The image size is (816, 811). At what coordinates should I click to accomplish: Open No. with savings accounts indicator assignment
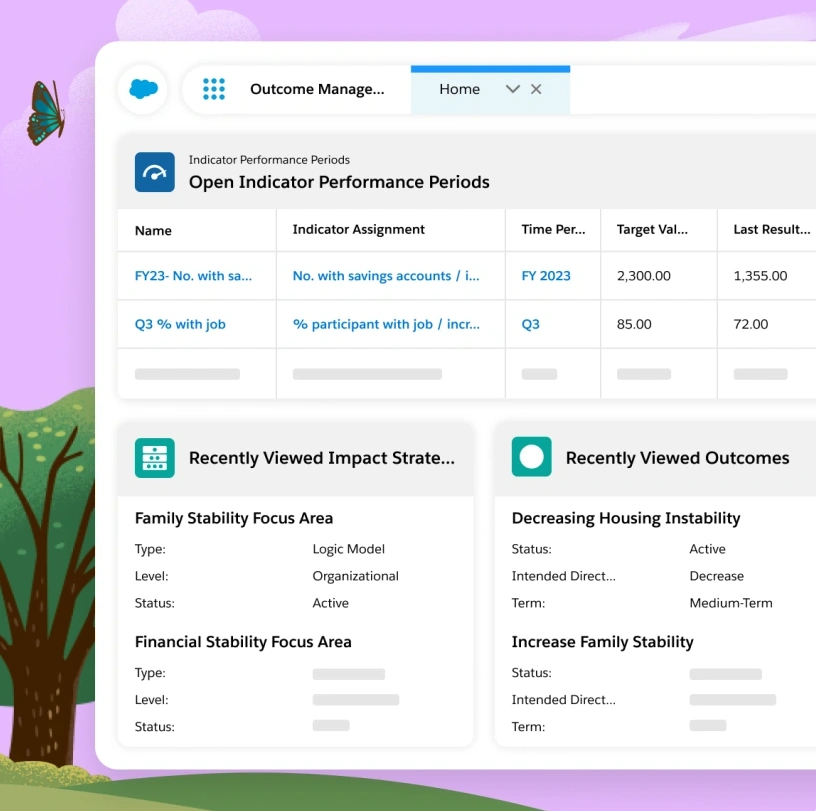pyautogui.click(x=386, y=275)
